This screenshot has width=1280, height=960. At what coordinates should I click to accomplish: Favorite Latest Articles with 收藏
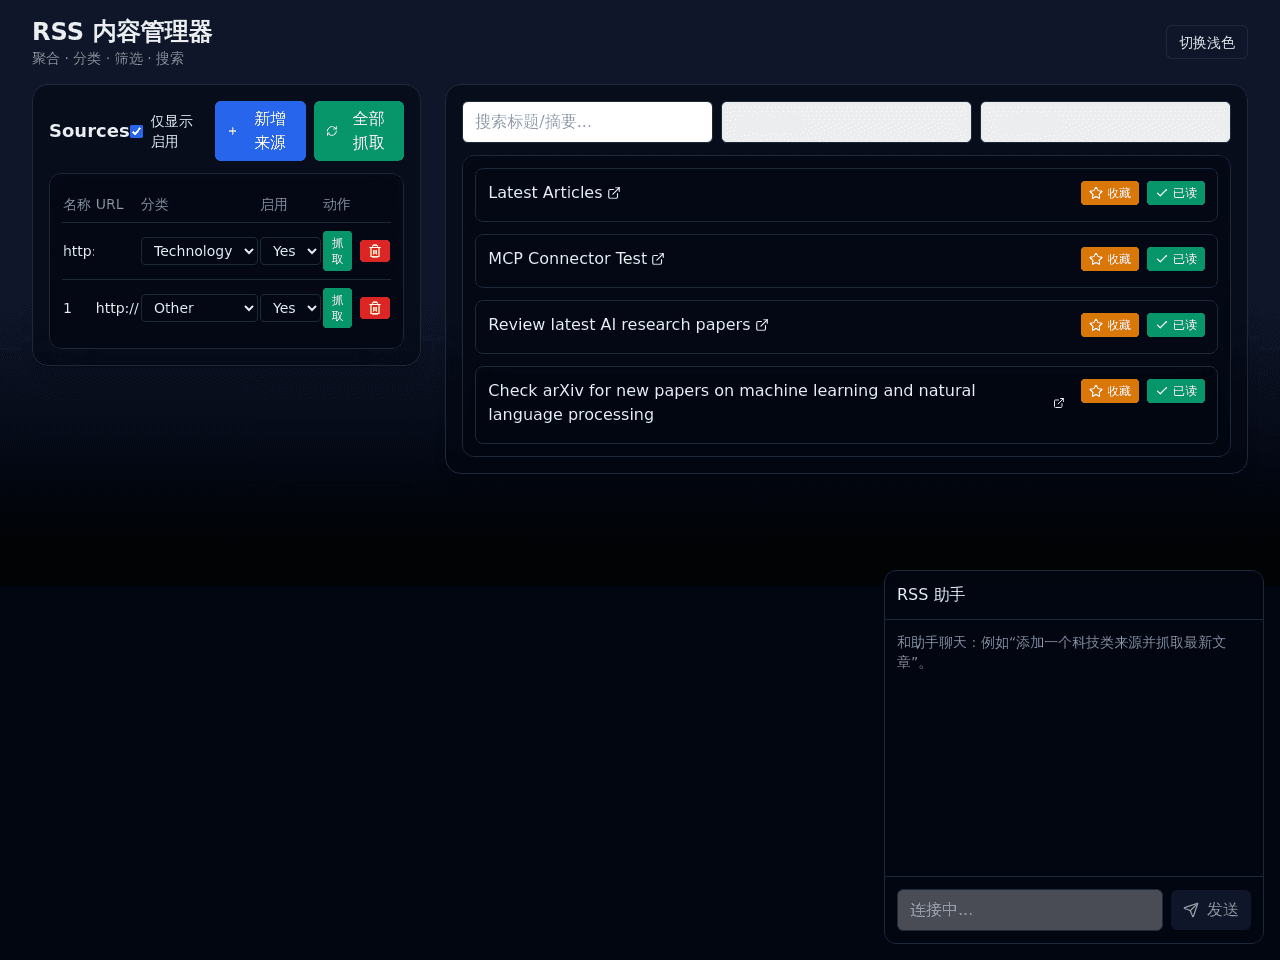[1110, 193]
